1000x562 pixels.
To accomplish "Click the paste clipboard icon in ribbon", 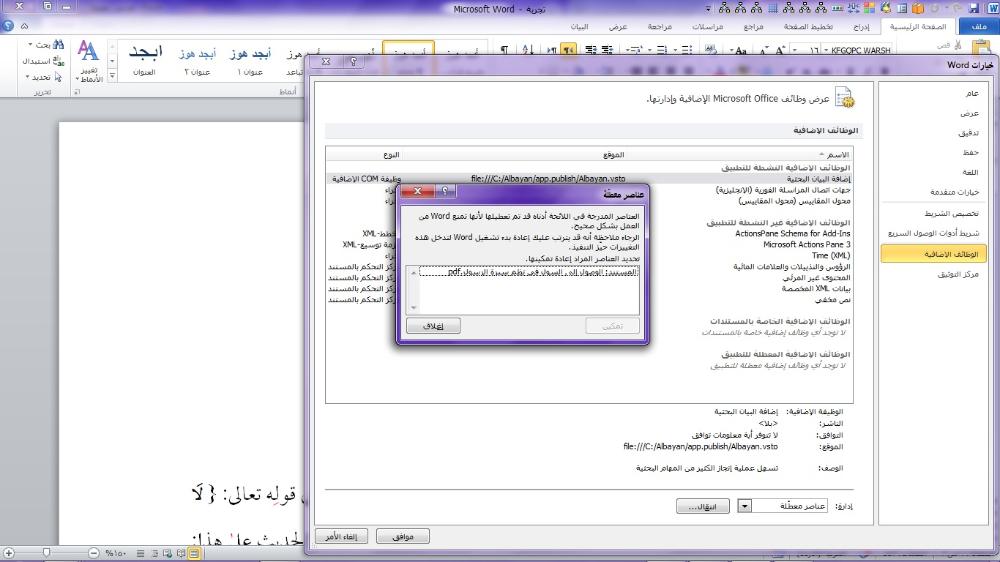I will pyautogui.click(x=983, y=46).
